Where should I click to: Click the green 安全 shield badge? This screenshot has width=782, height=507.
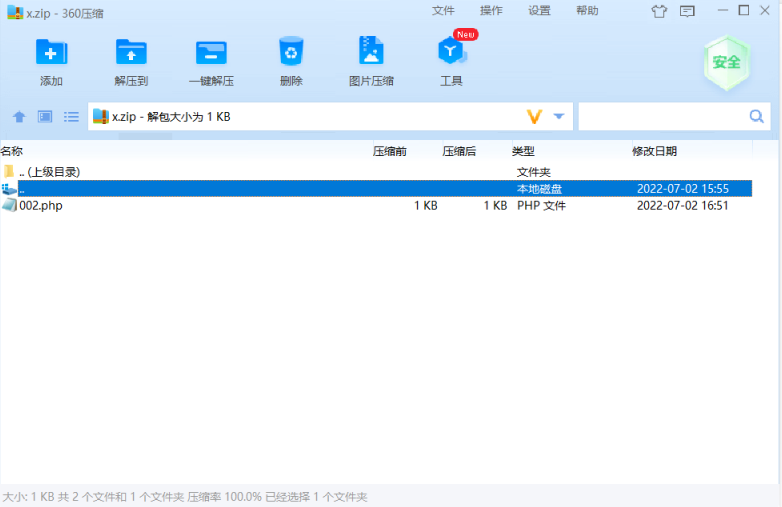726,62
